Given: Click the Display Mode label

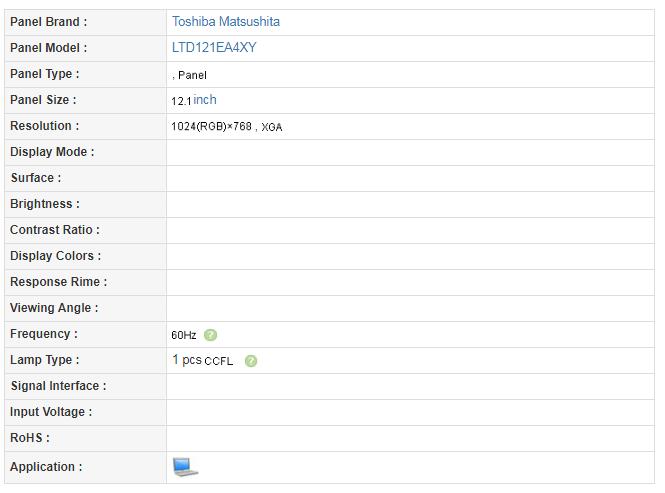Looking at the screenshot, I should pyautogui.click(x=52, y=152).
